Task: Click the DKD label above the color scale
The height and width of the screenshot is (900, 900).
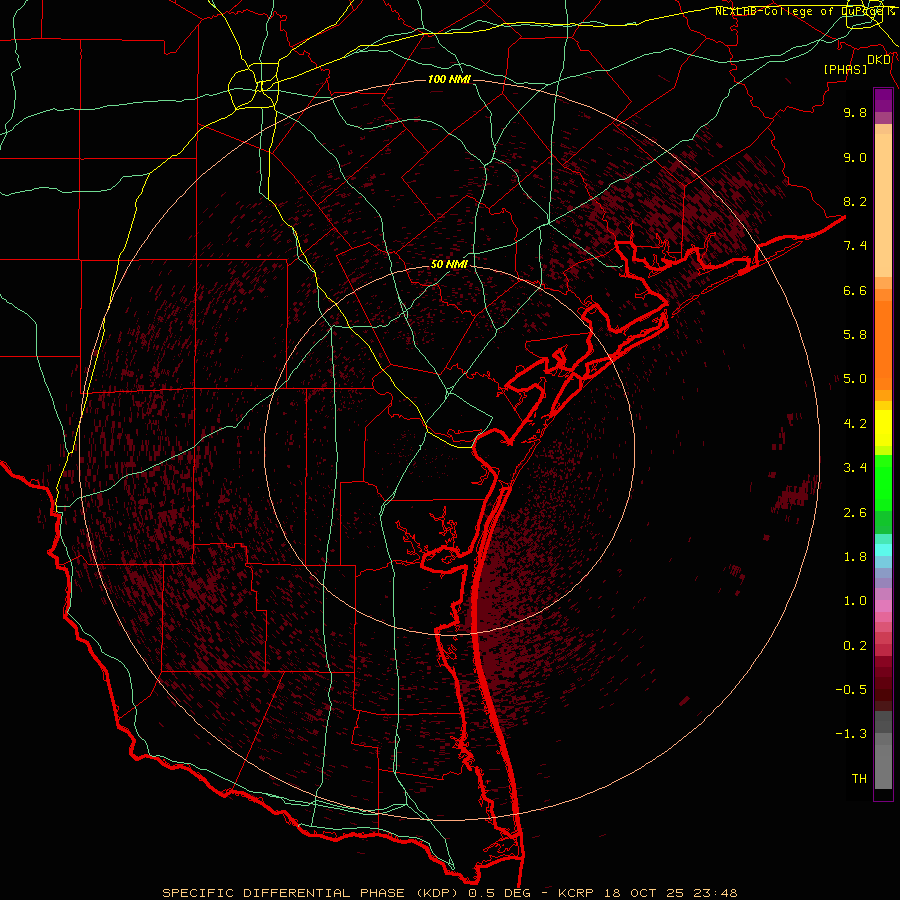Action: pos(879,60)
